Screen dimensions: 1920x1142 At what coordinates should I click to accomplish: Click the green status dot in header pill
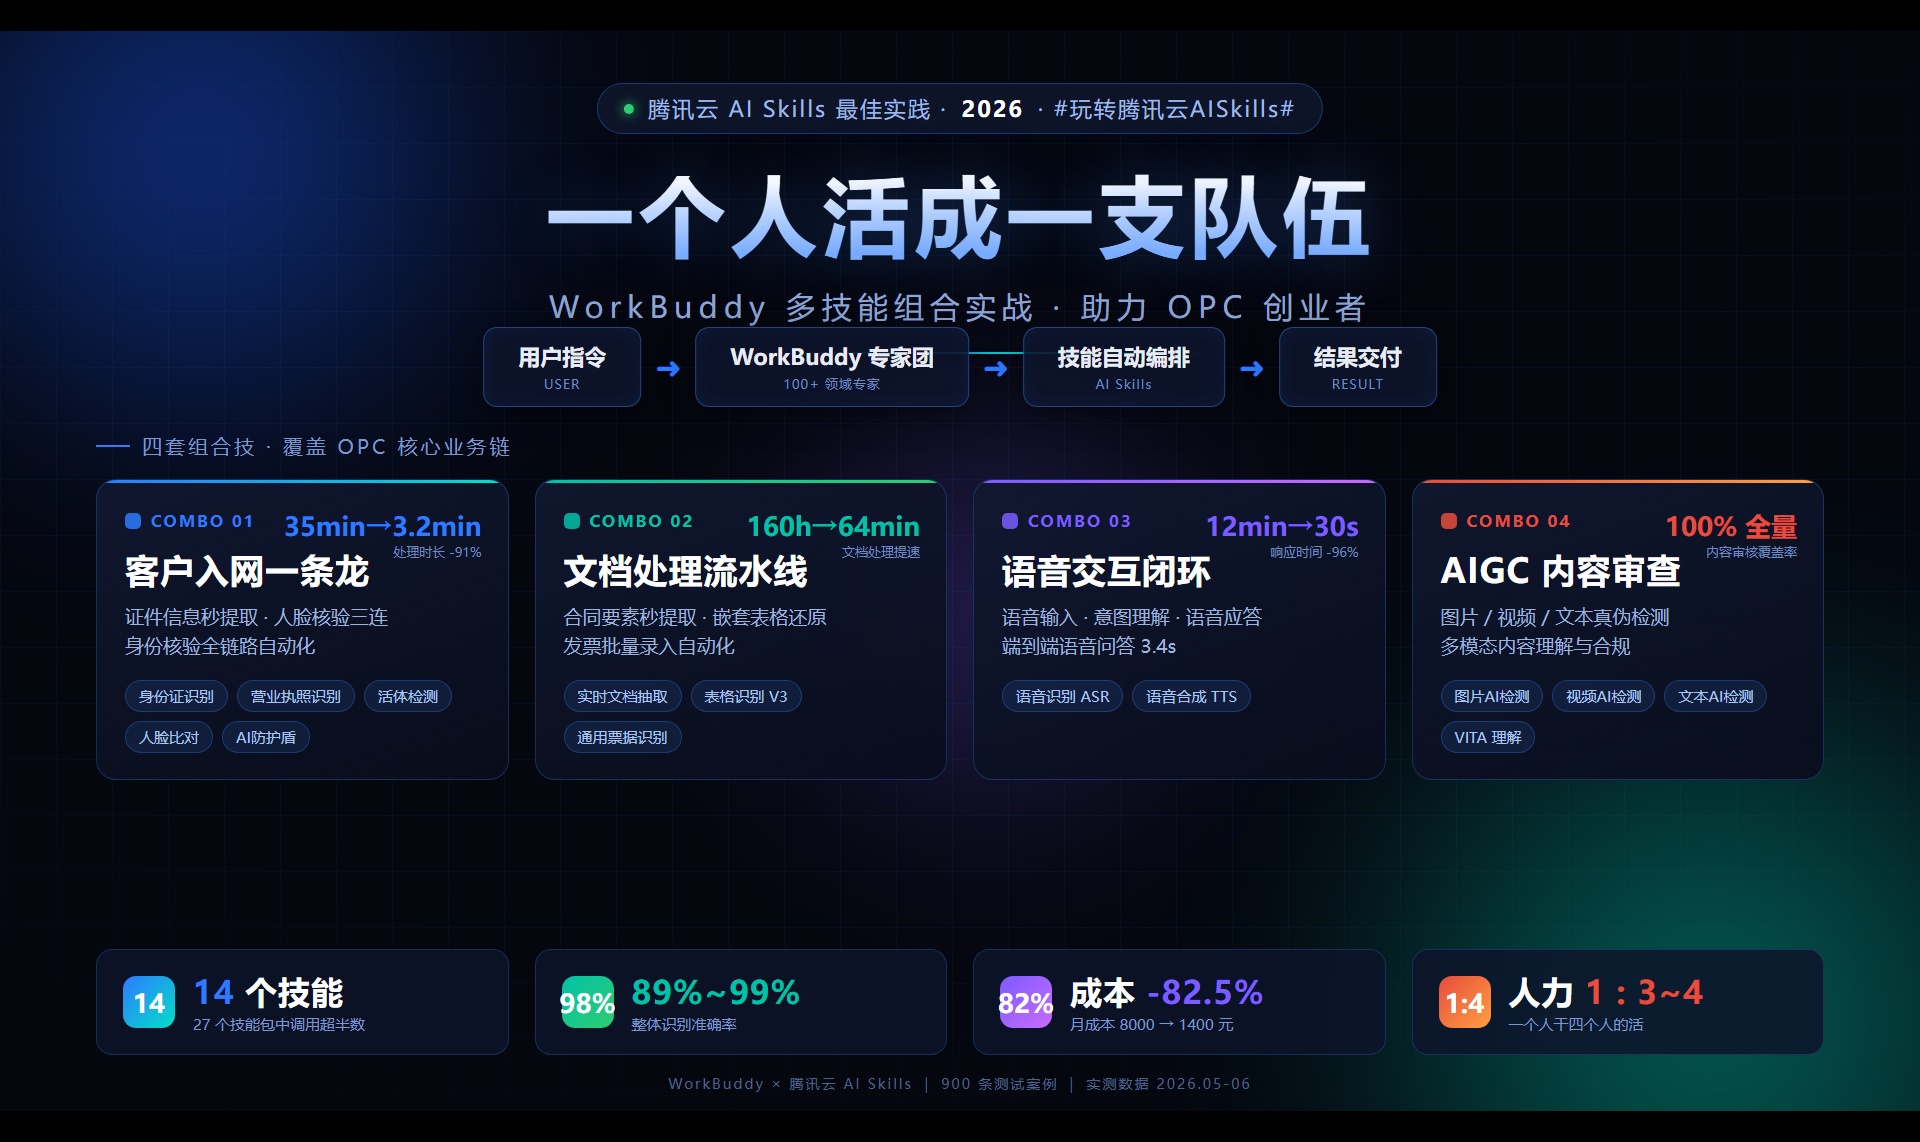pos(629,109)
